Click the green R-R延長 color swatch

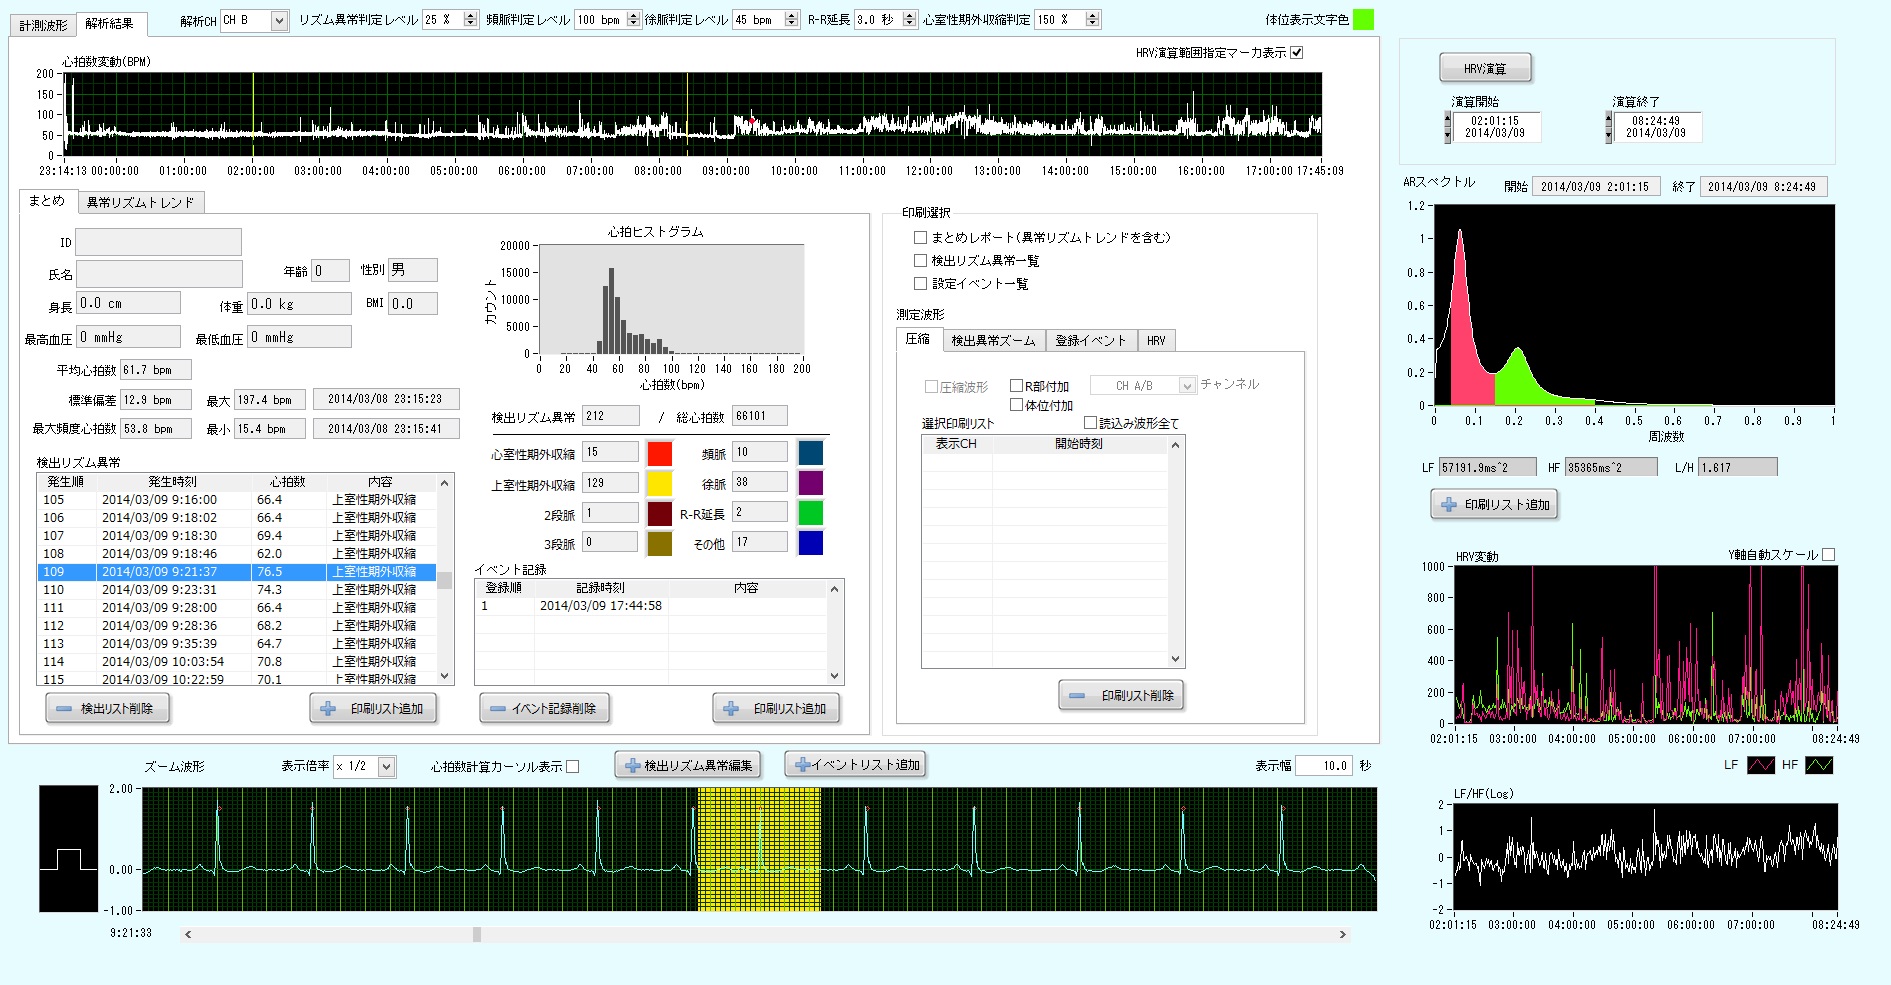point(811,513)
